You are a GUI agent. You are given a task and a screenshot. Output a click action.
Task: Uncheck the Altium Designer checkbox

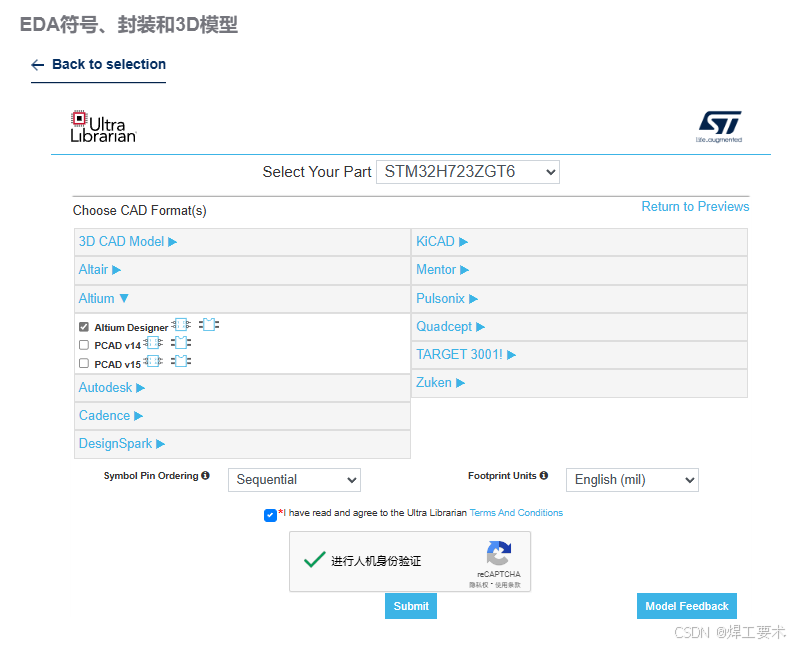84,327
